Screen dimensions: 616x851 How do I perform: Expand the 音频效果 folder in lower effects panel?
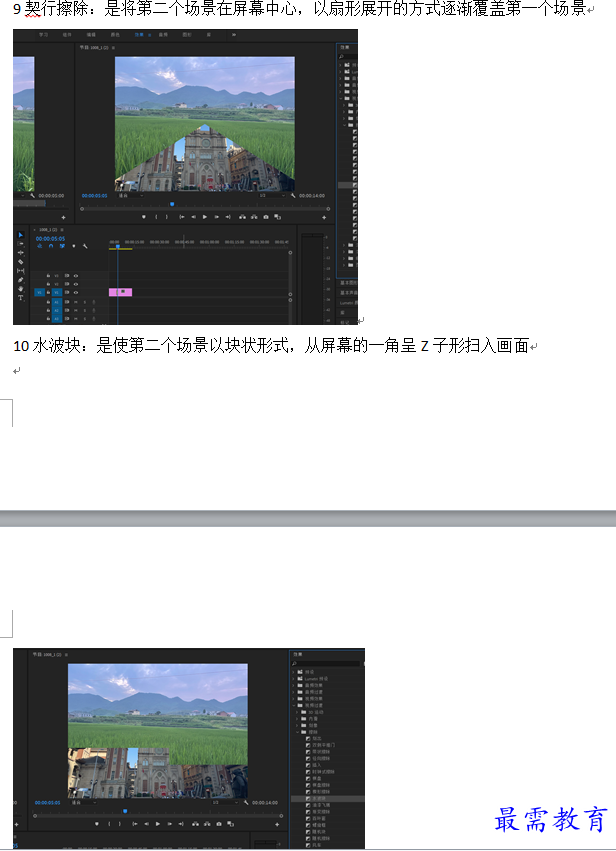(293, 685)
